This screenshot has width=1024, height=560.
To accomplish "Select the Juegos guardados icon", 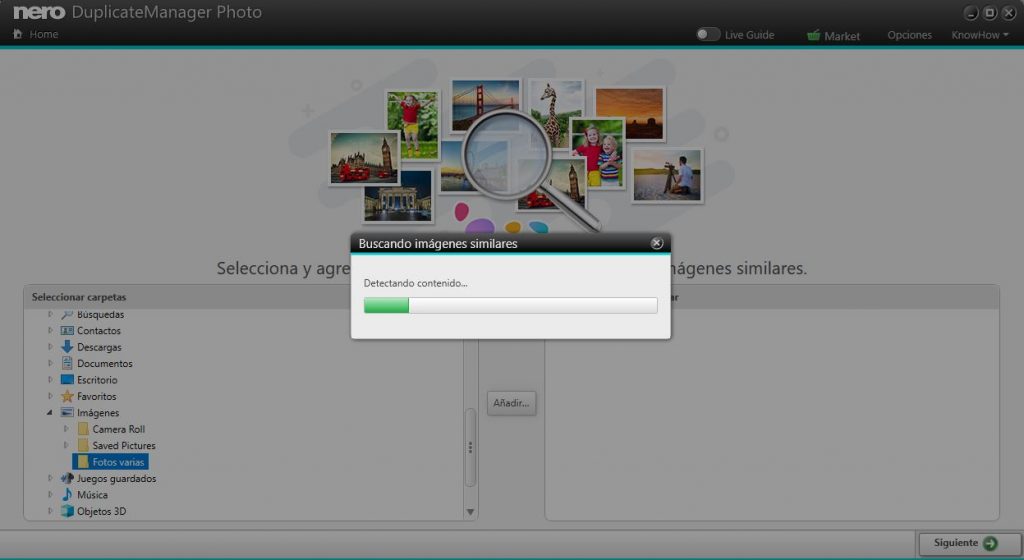I will (x=67, y=478).
